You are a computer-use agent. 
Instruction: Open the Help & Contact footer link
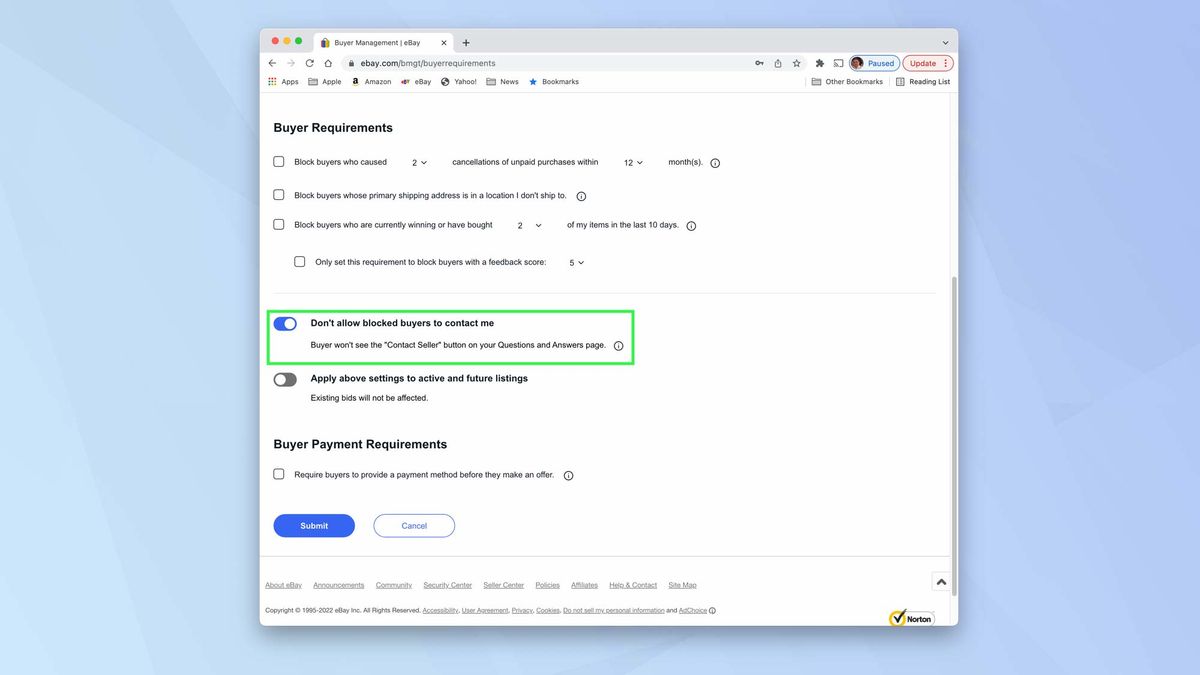point(633,585)
